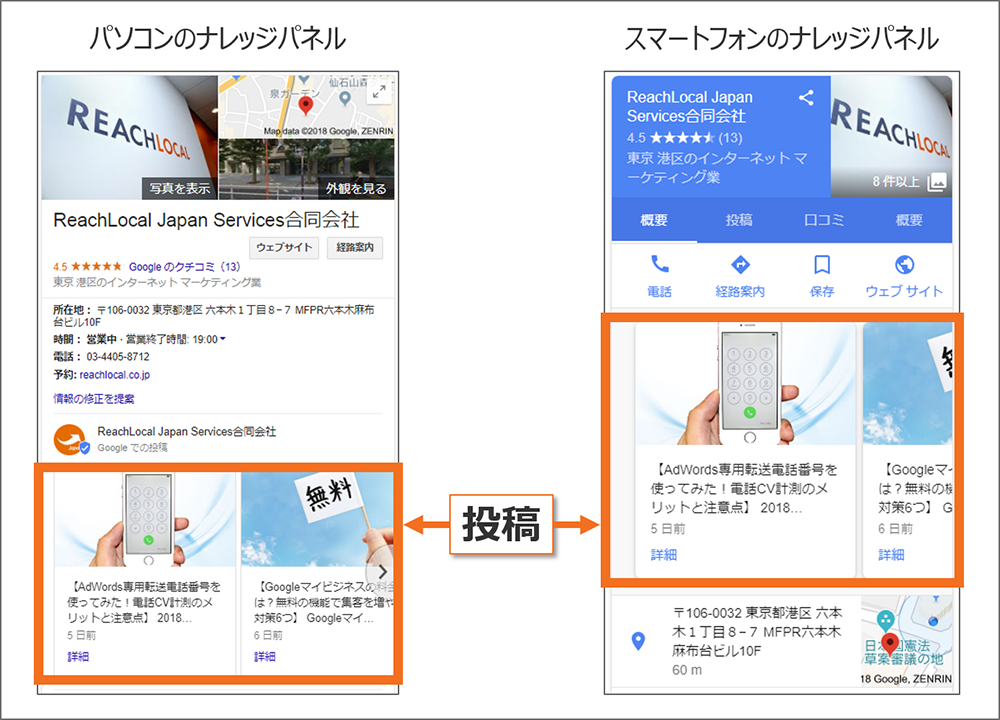This screenshot has height=720, width=1000.
Task: Switch to the 口コミ tab
Action: 823,220
